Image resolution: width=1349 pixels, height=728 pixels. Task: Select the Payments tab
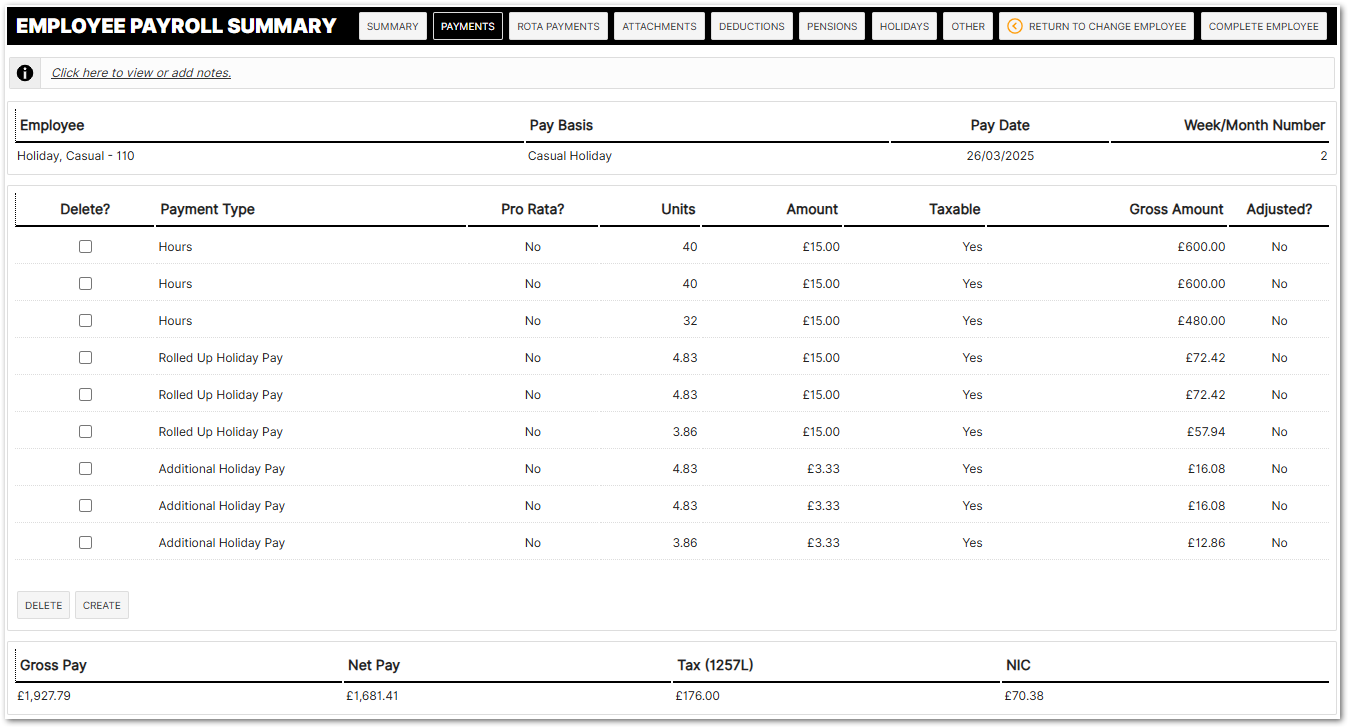(467, 26)
